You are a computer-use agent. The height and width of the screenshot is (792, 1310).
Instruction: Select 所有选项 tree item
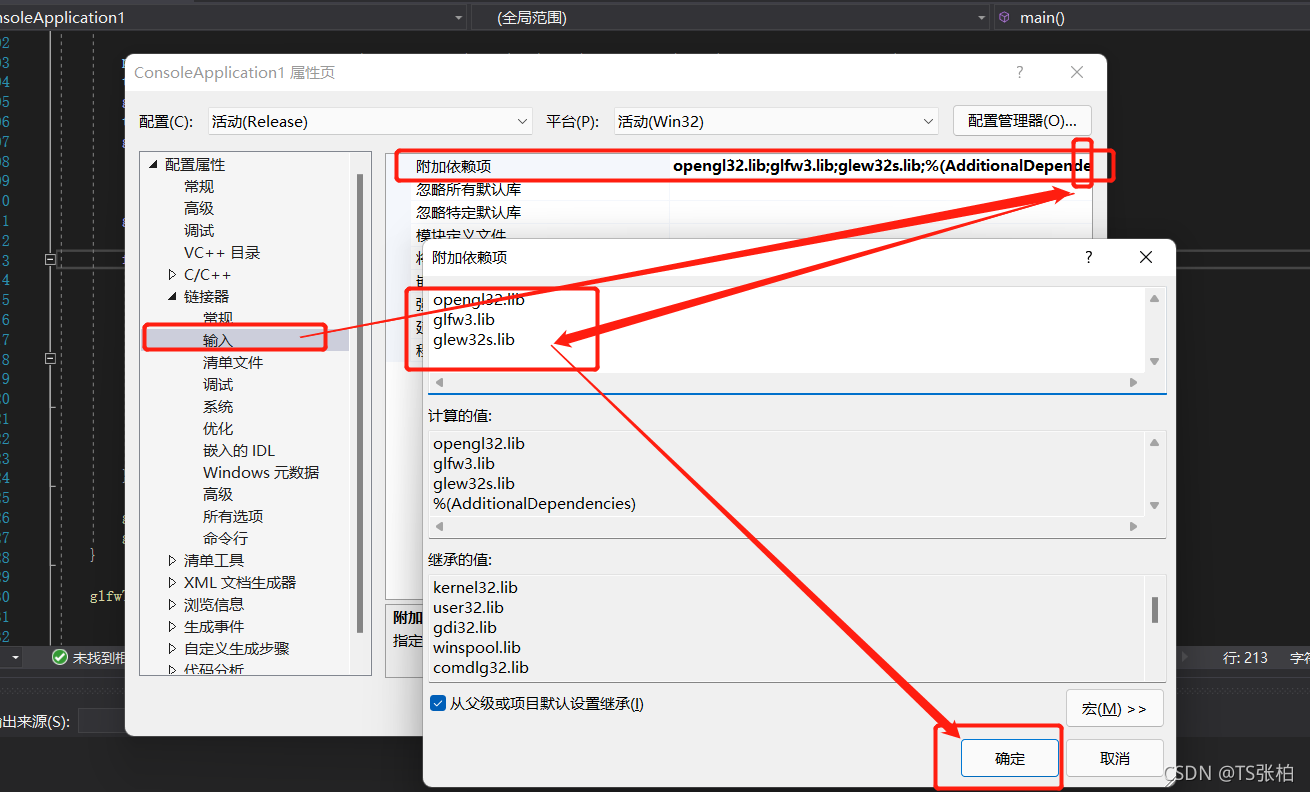[x=233, y=517]
